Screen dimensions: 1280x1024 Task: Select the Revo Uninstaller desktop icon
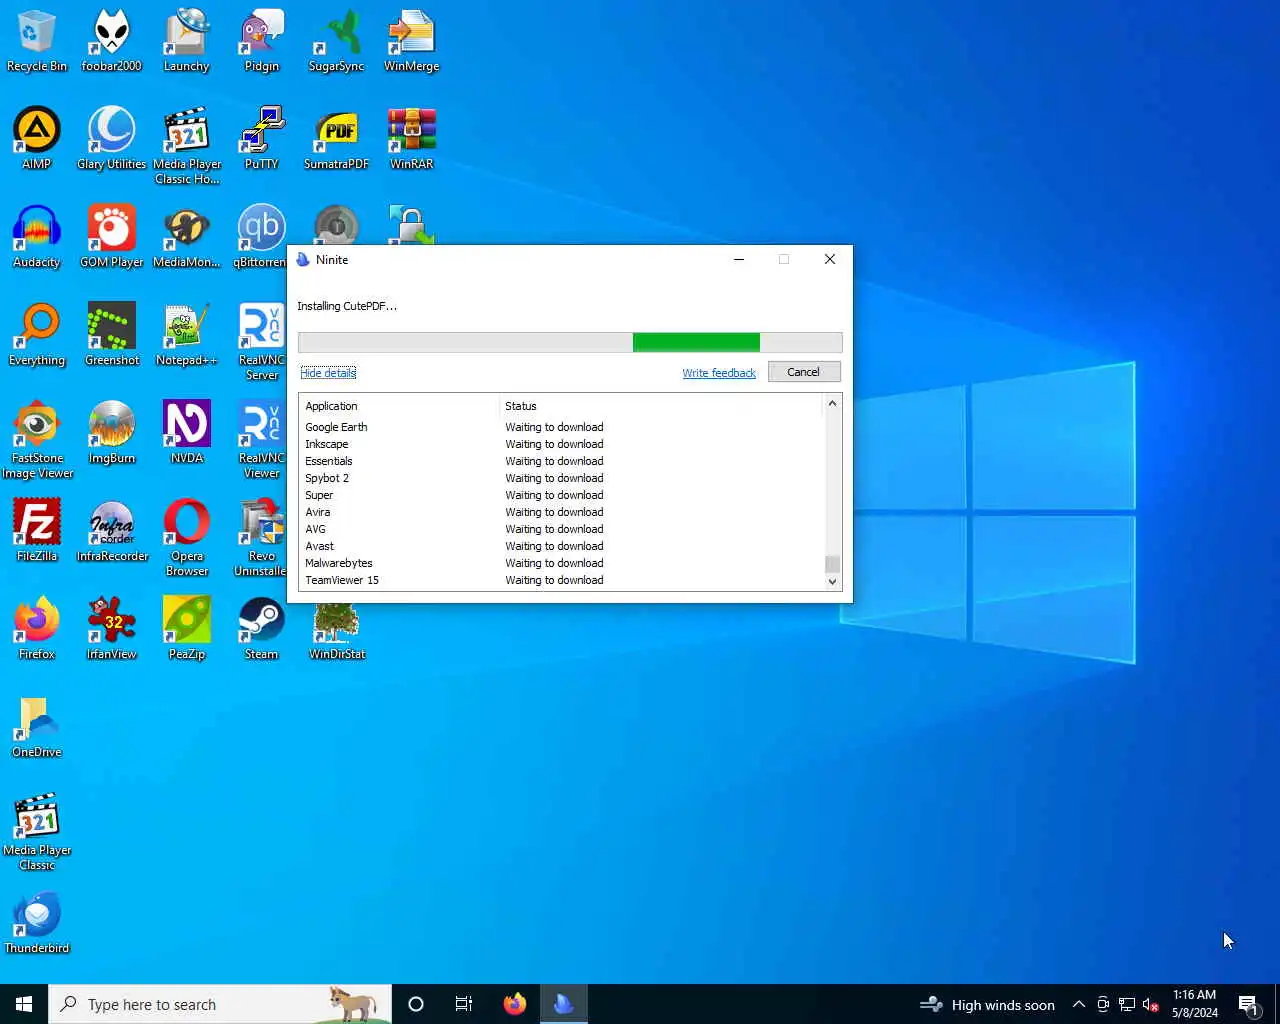tap(261, 537)
